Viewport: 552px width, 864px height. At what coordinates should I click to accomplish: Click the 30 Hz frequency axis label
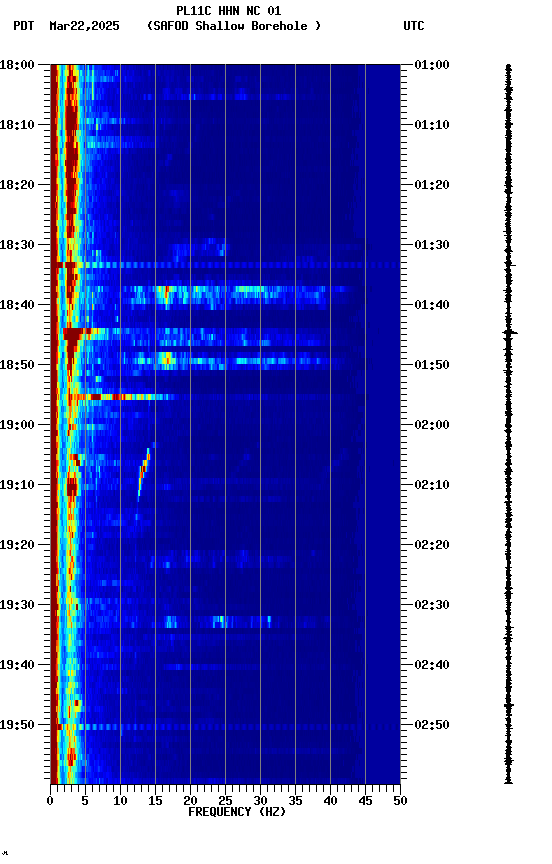(x=261, y=801)
